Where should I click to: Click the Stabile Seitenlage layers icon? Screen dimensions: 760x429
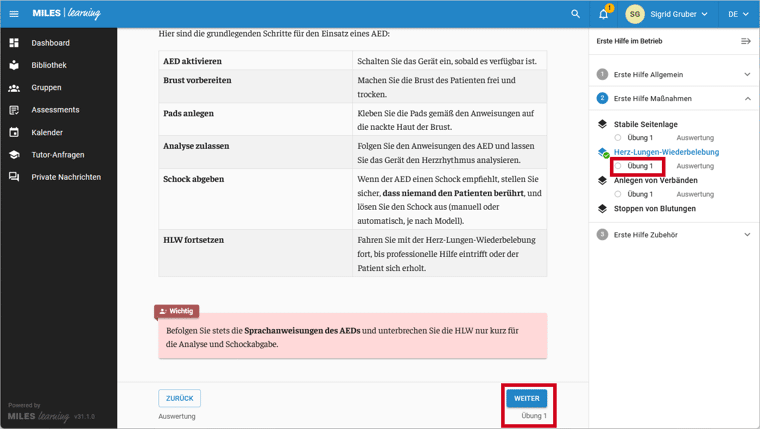pyautogui.click(x=602, y=124)
